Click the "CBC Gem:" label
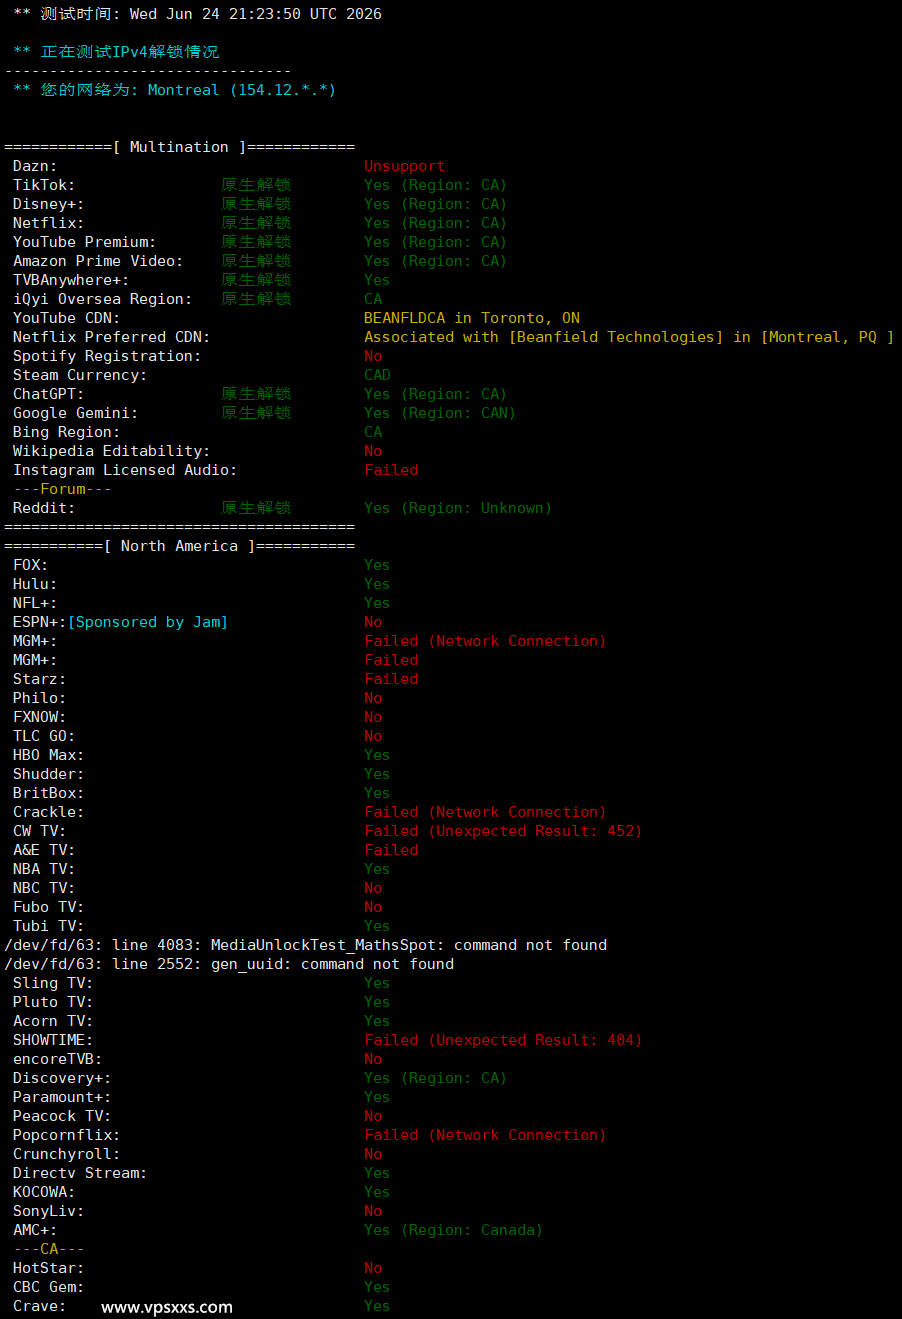Image resolution: width=902 pixels, height=1319 pixels. [x=49, y=1287]
